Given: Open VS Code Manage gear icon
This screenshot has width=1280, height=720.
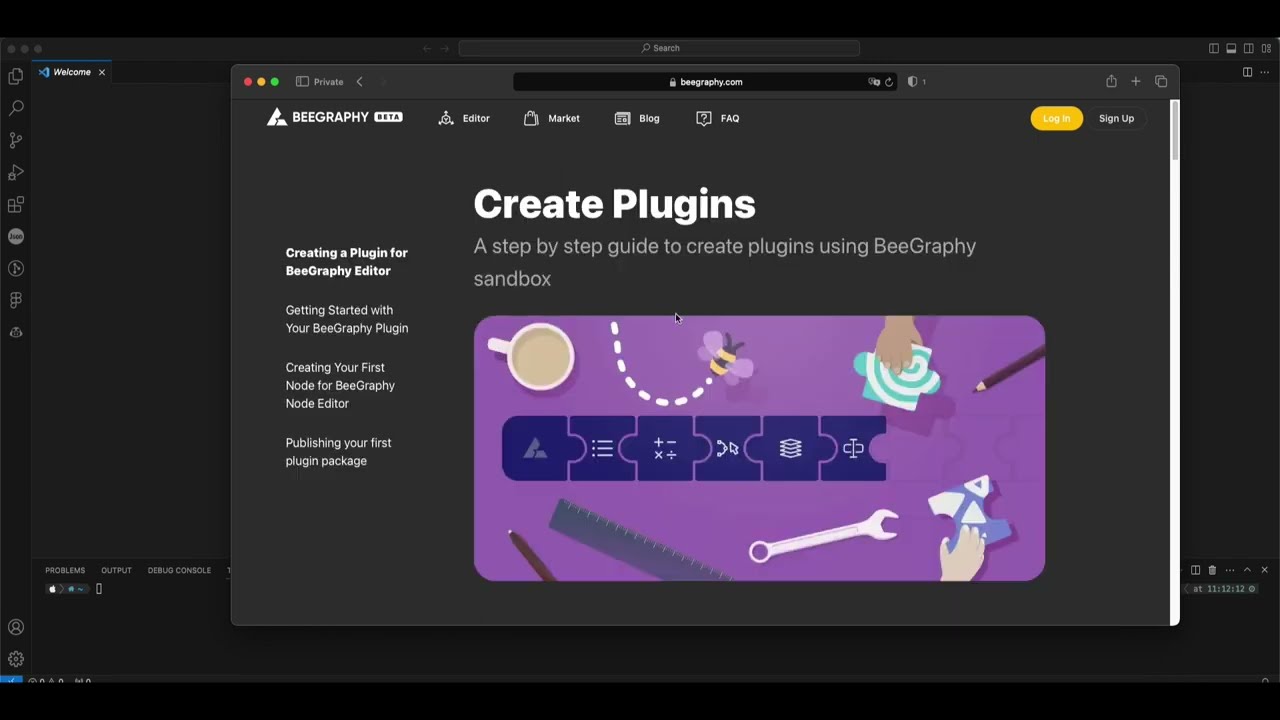Looking at the screenshot, I should click(16, 659).
